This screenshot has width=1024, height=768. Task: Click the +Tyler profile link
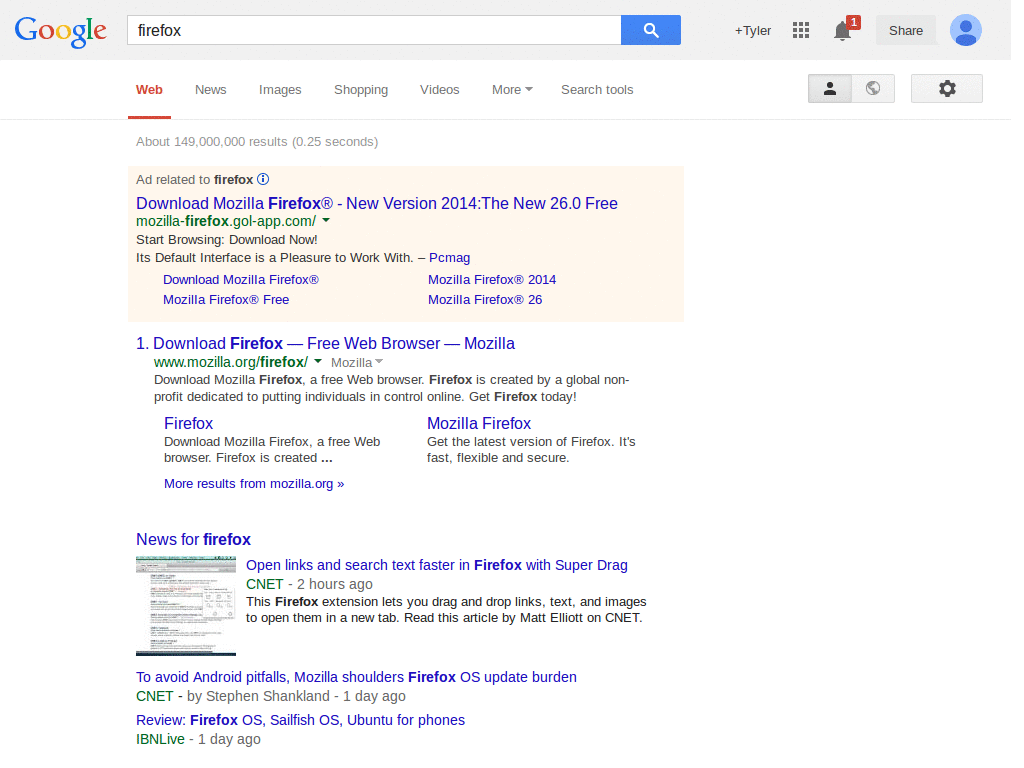point(752,31)
